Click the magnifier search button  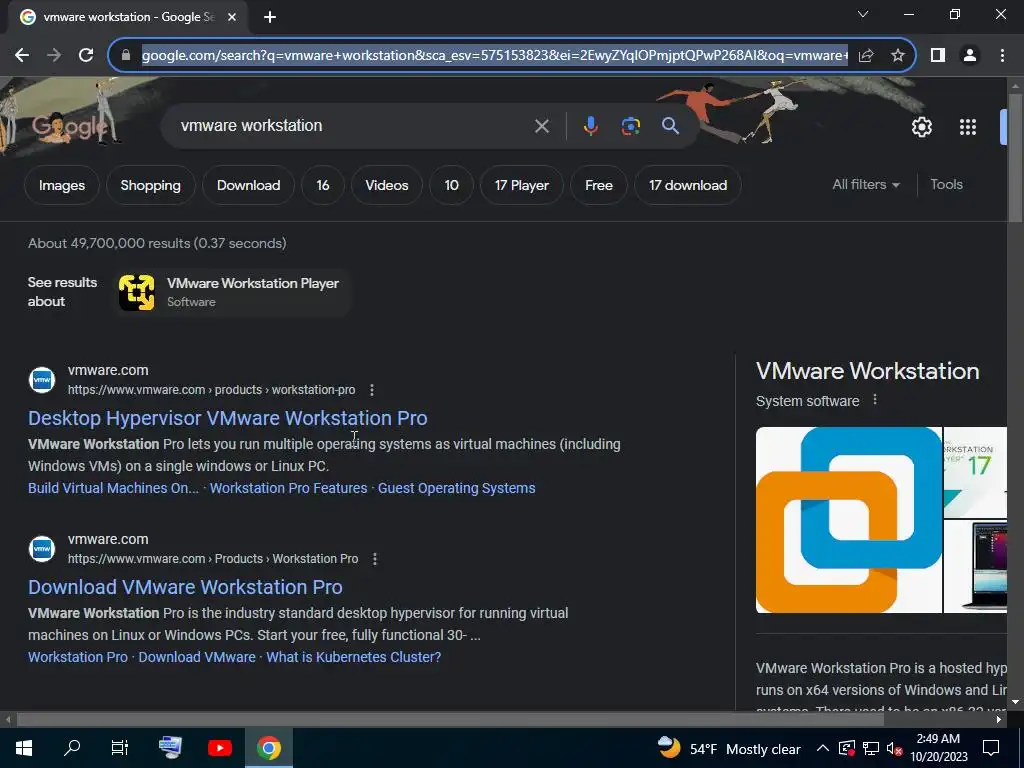coord(670,126)
